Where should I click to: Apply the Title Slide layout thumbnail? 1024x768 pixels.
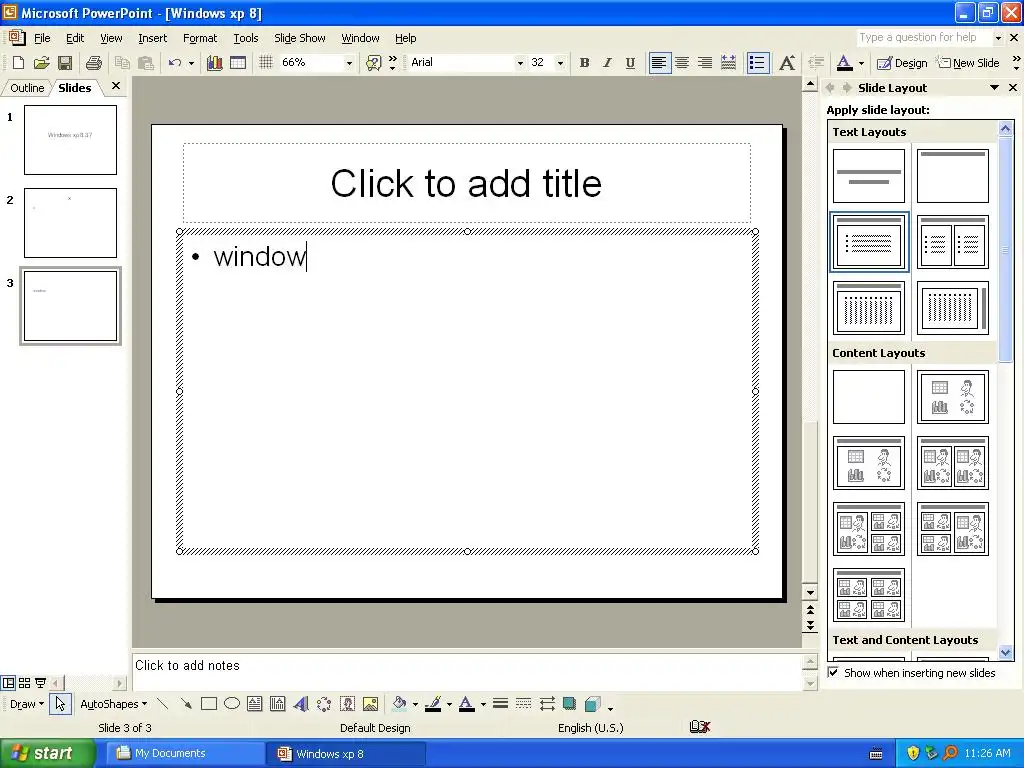pos(869,176)
